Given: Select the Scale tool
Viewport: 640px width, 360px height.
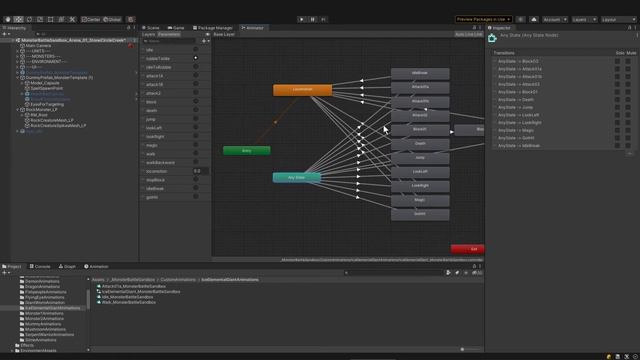Looking at the screenshot, I should coord(40,19).
